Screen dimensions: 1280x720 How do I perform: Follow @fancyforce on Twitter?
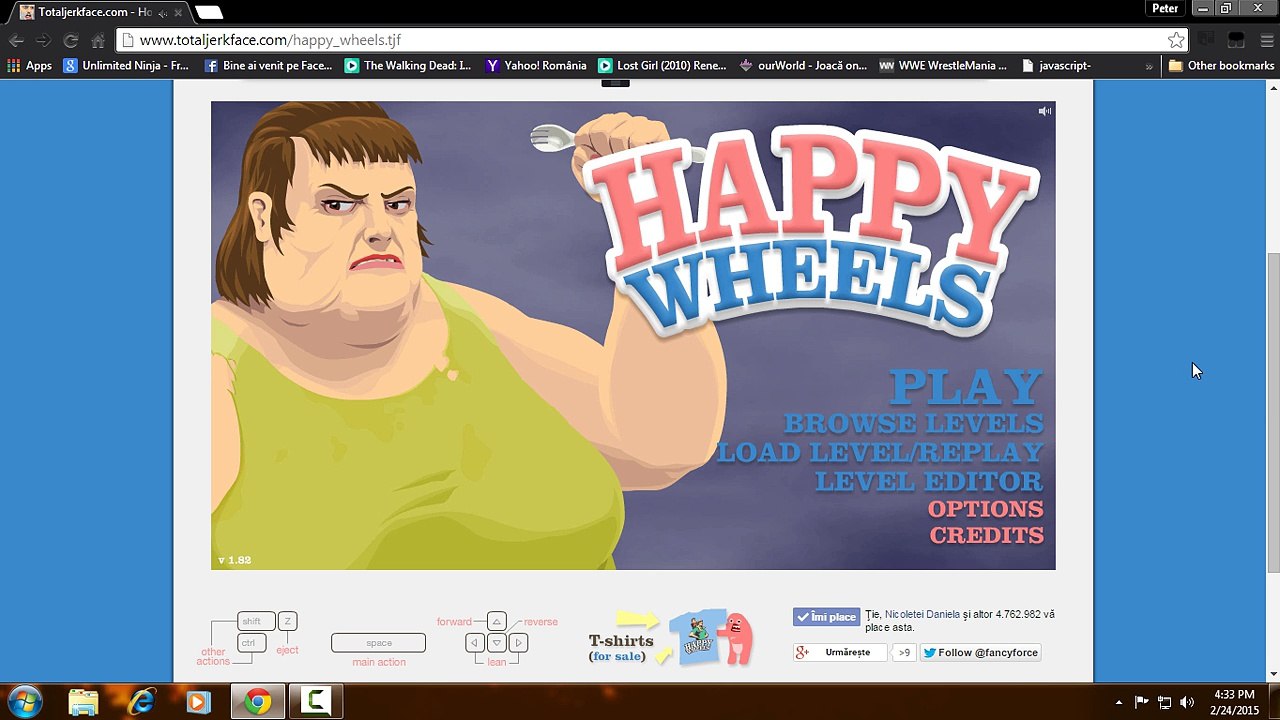(x=980, y=652)
